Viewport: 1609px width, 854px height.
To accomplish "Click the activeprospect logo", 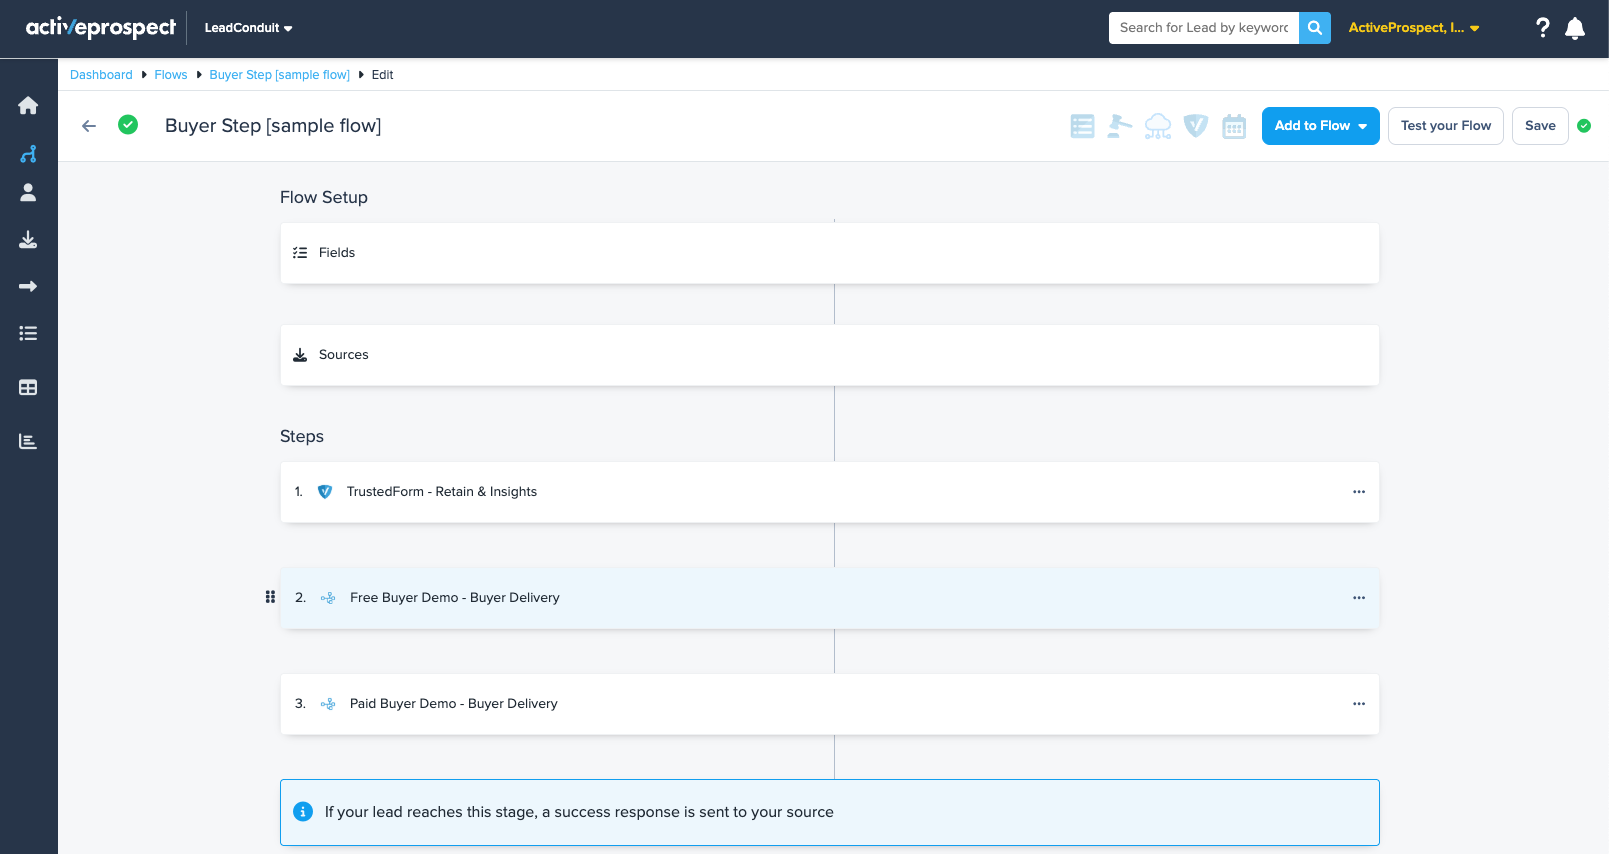I will coord(101,27).
